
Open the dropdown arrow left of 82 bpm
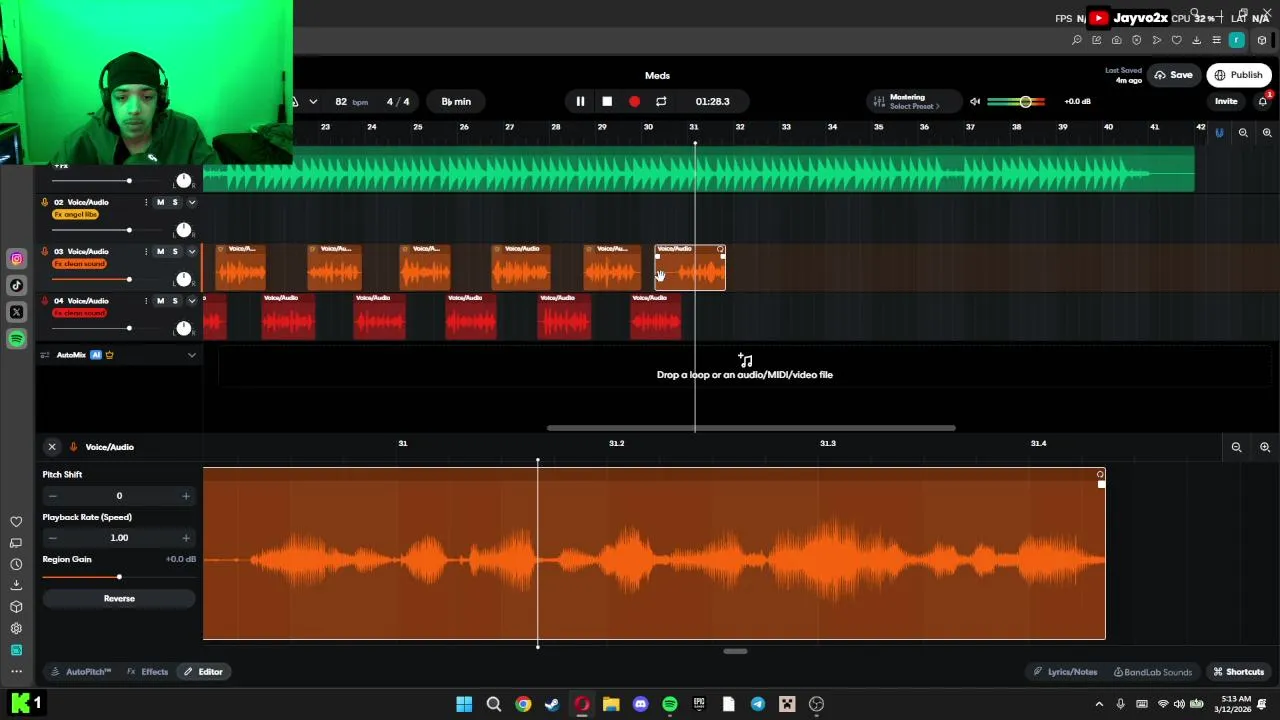(313, 101)
